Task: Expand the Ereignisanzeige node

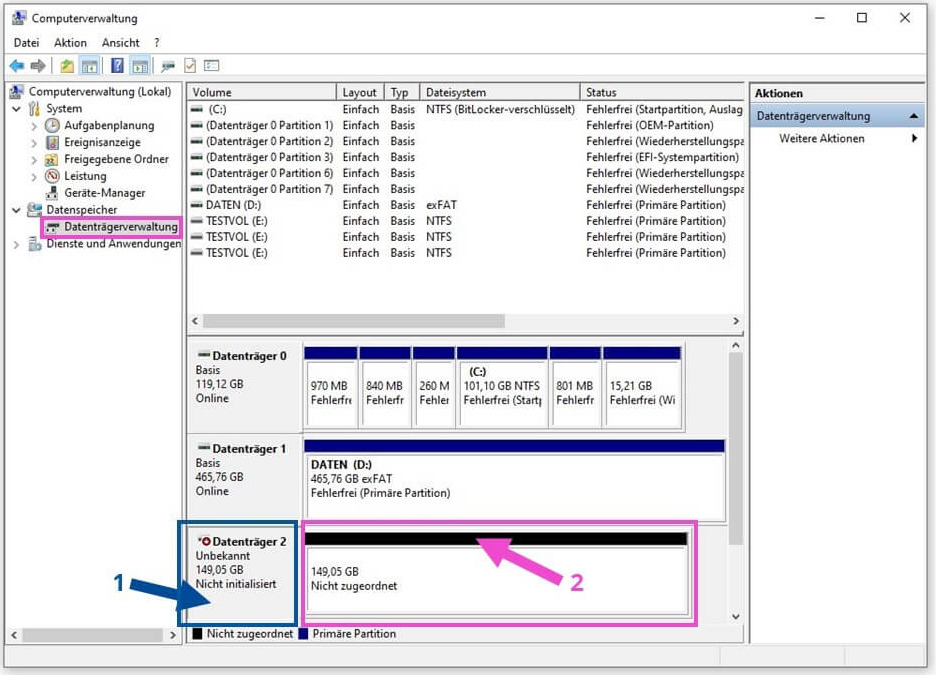Action: coord(34,143)
